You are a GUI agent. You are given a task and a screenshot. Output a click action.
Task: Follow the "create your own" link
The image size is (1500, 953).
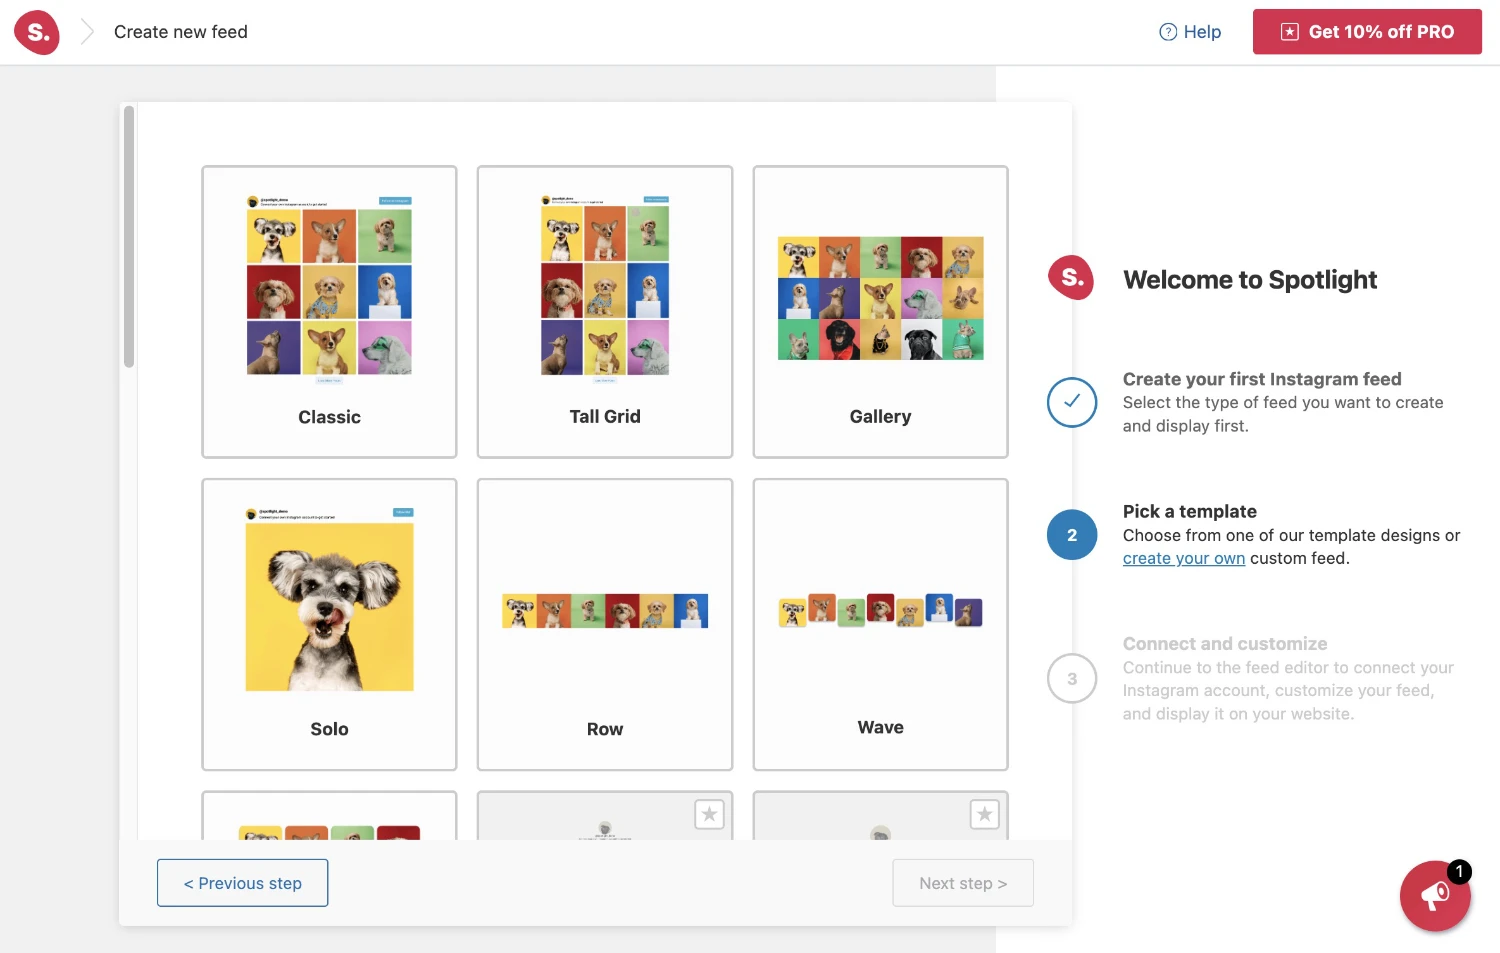[x=1184, y=559]
